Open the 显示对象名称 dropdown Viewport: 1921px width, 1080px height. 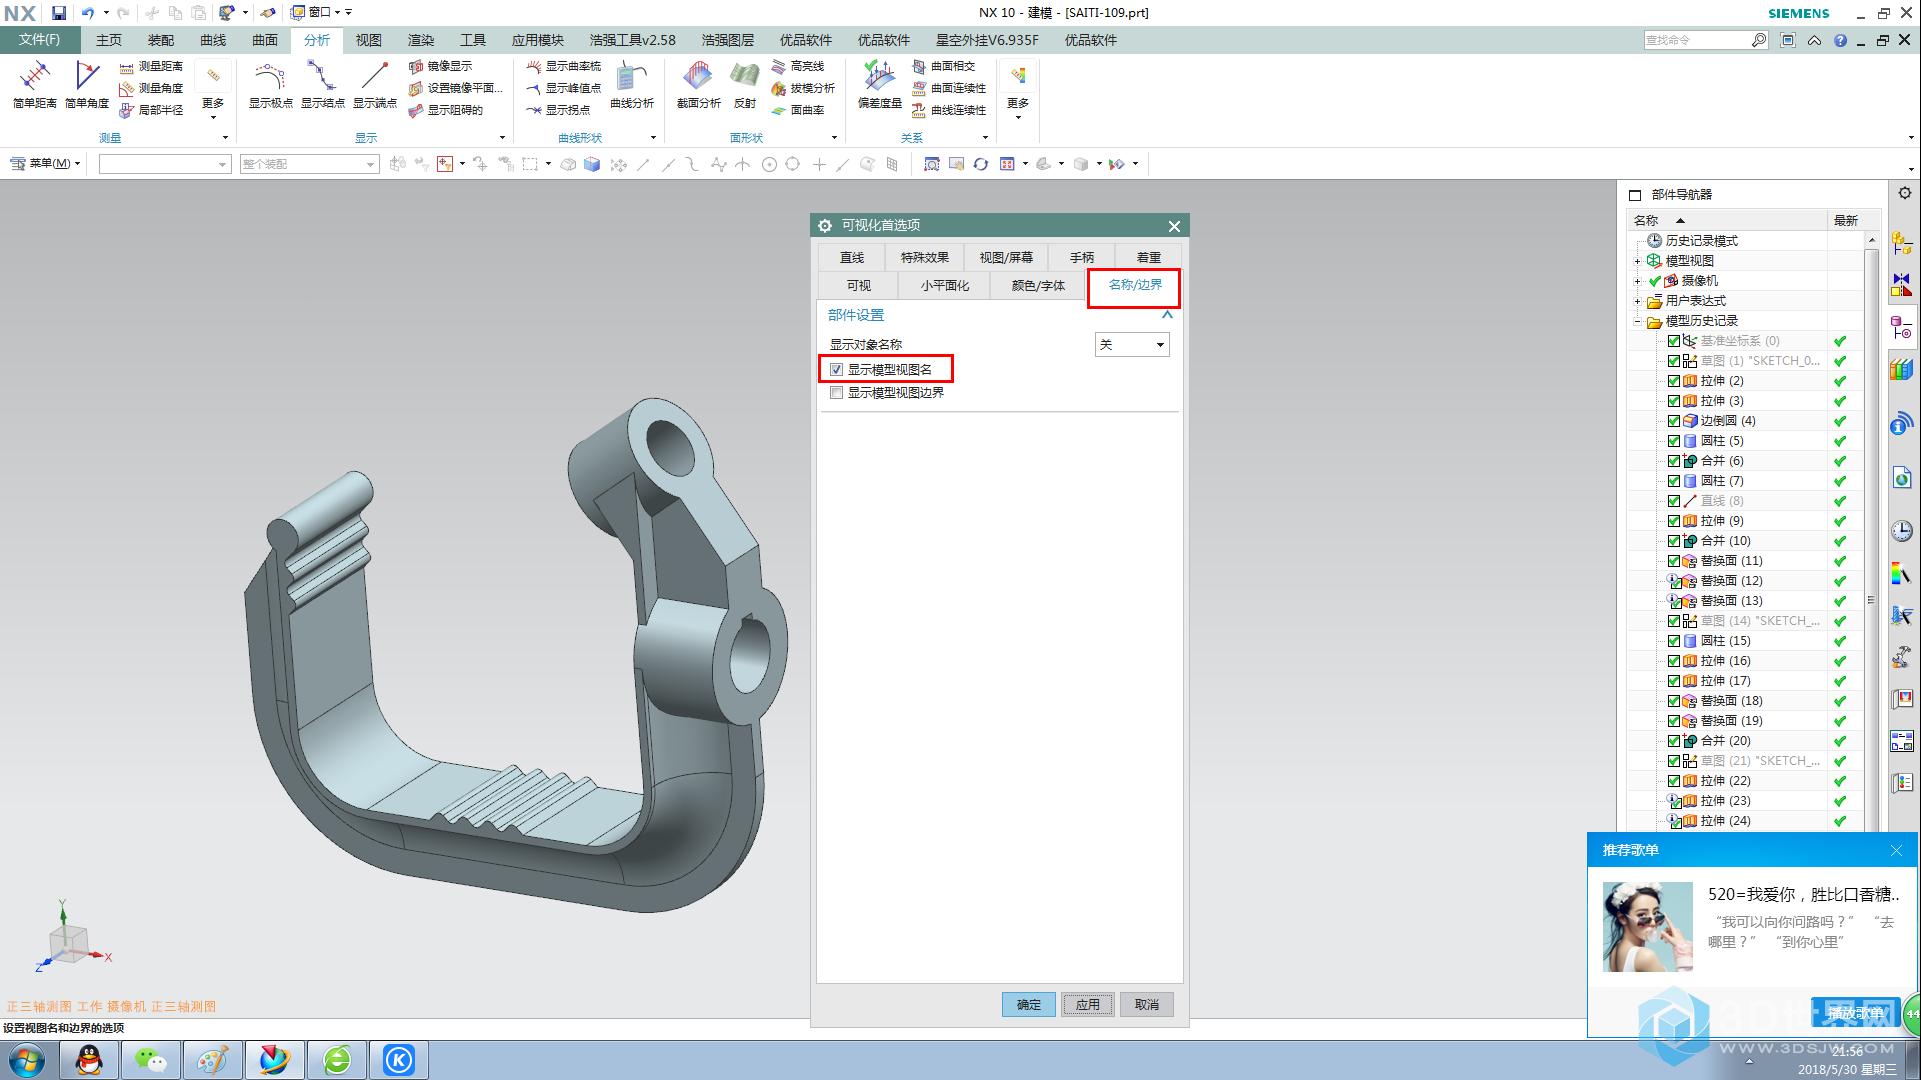(x=1132, y=345)
